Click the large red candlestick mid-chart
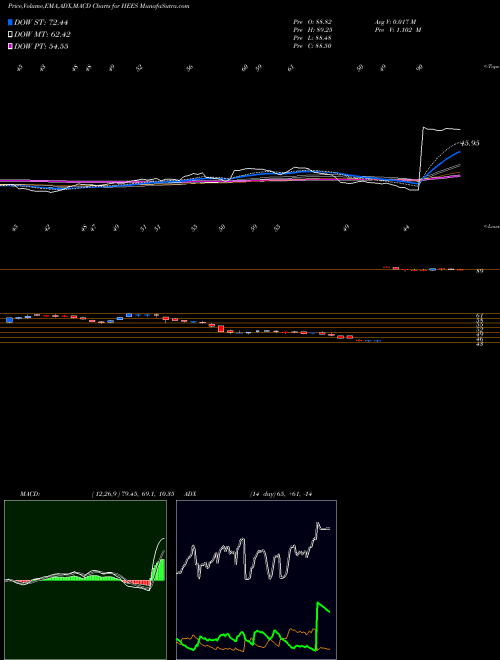This screenshot has height=660, width=500. point(221,329)
